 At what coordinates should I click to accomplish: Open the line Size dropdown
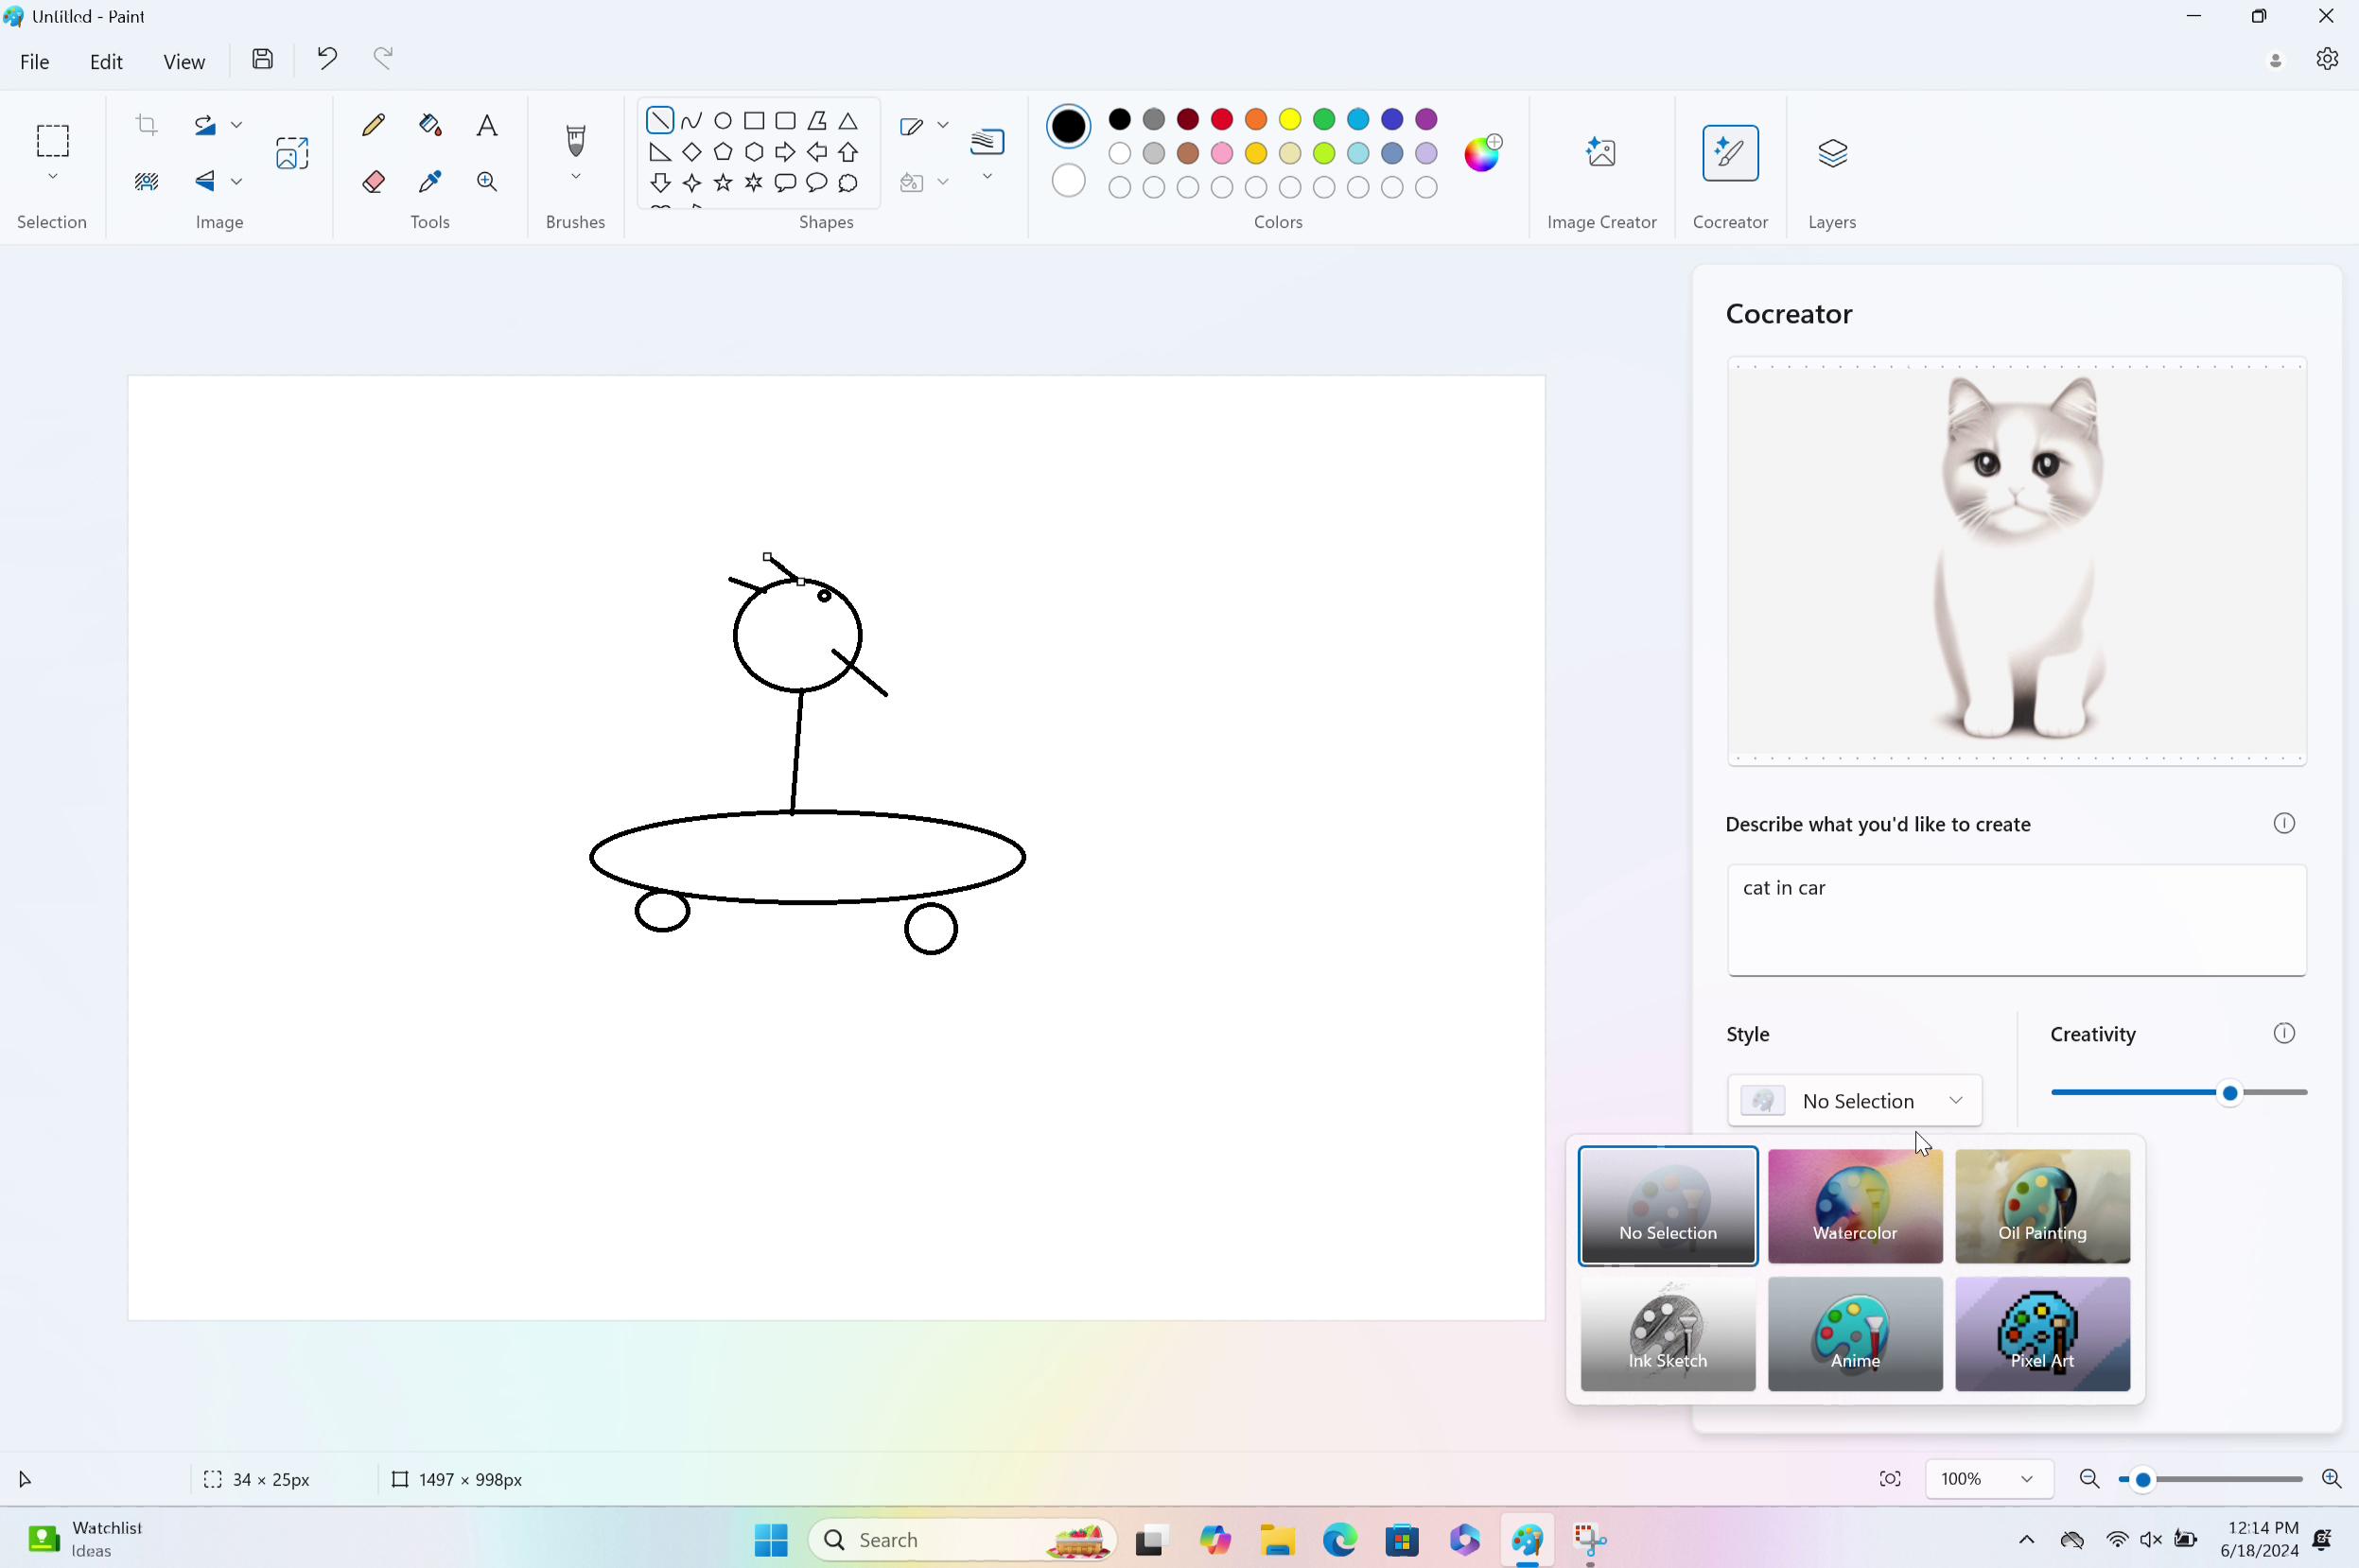click(987, 176)
